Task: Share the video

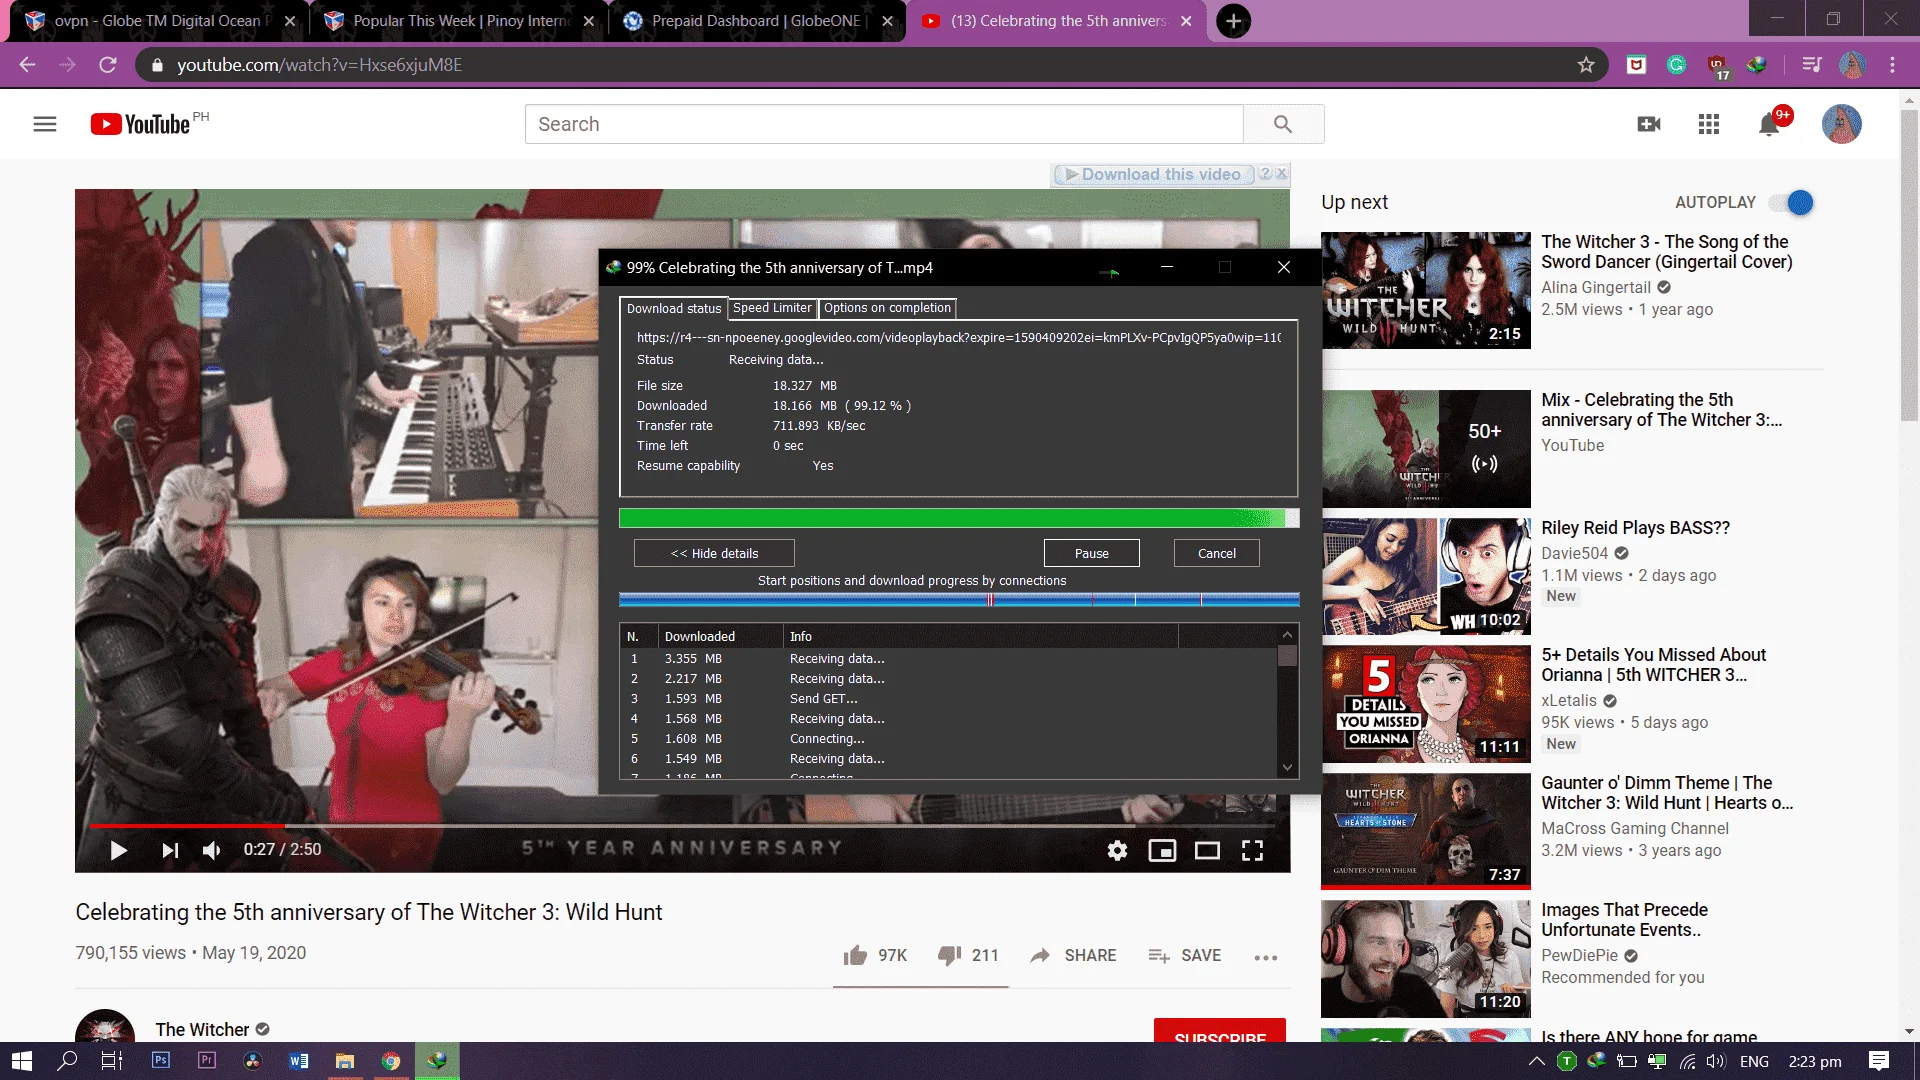Action: [1072, 955]
